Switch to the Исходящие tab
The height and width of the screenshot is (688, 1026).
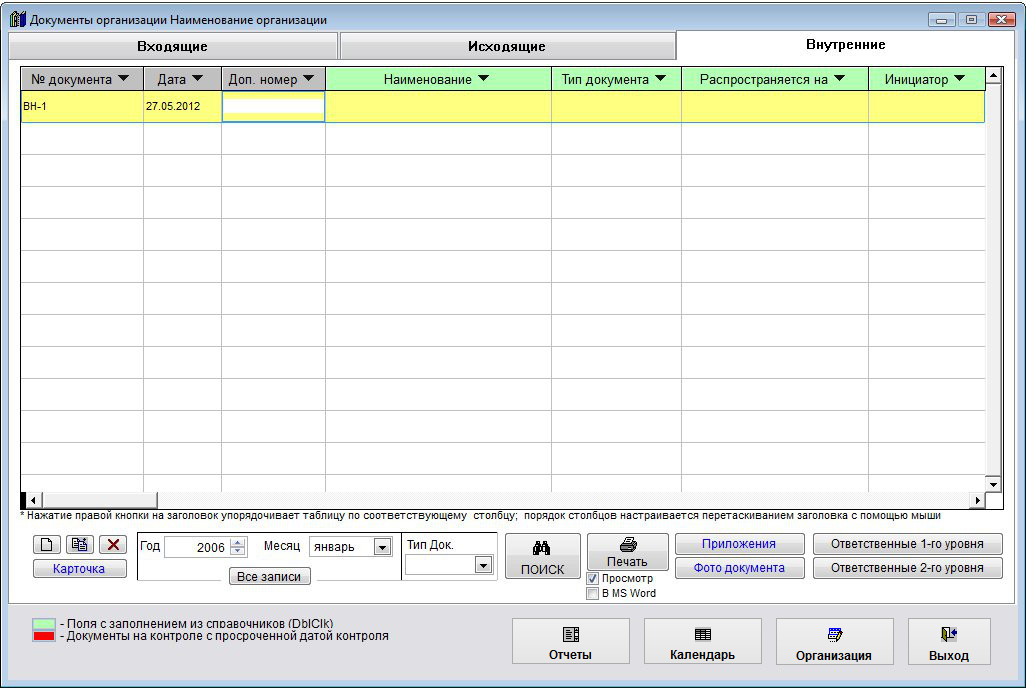[x=507, y=46]
